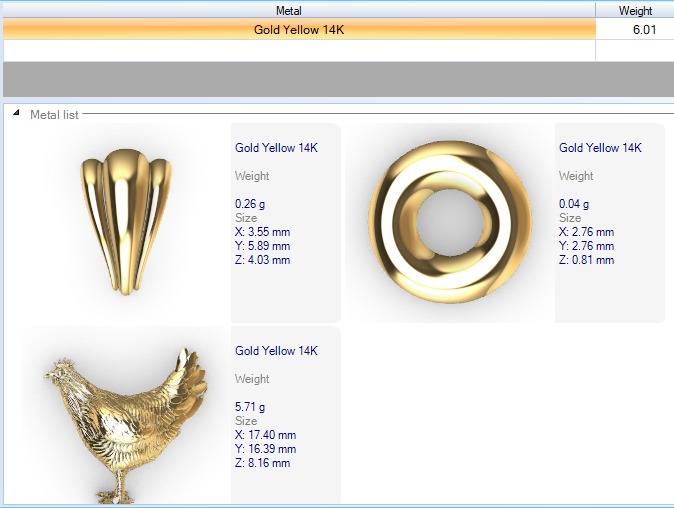Select the fluted bail thumbnail
This screenshot has height=508, width=674.
click(x=126, y=222)
